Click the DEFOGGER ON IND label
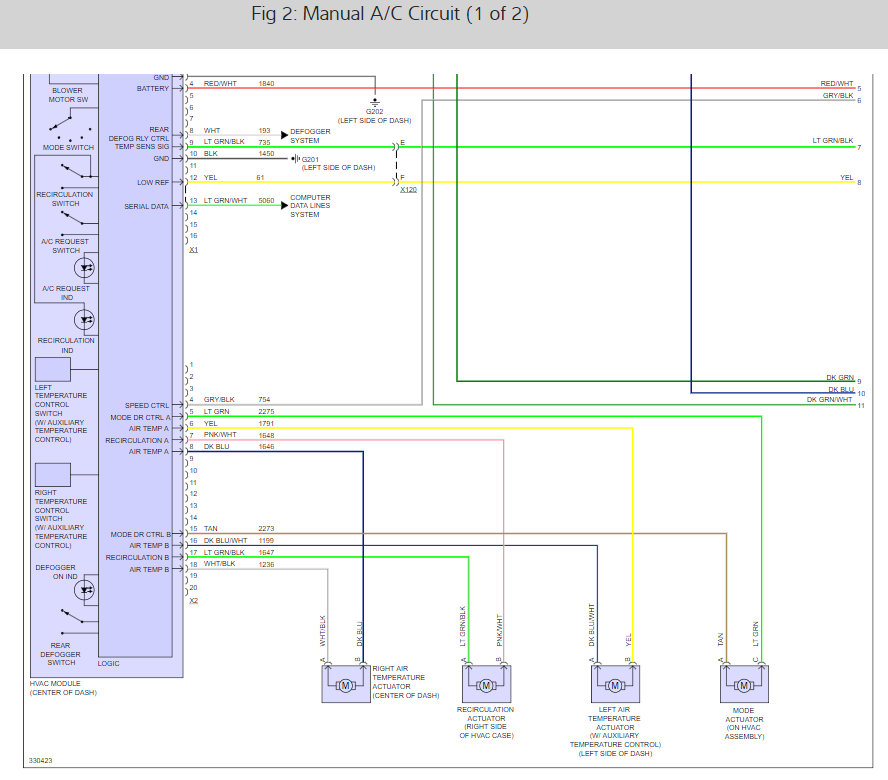888x780 pixels. click(x=56, y=572)
